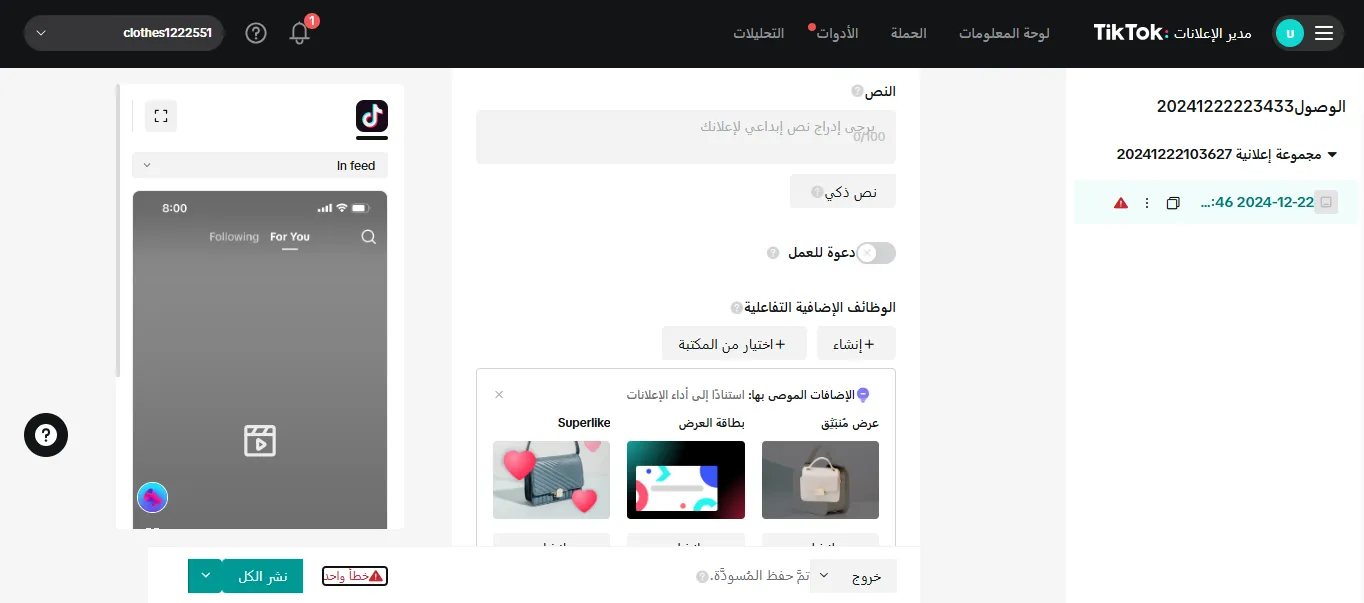Open the hamburger menu next to the avatar

coord(1324,33)
